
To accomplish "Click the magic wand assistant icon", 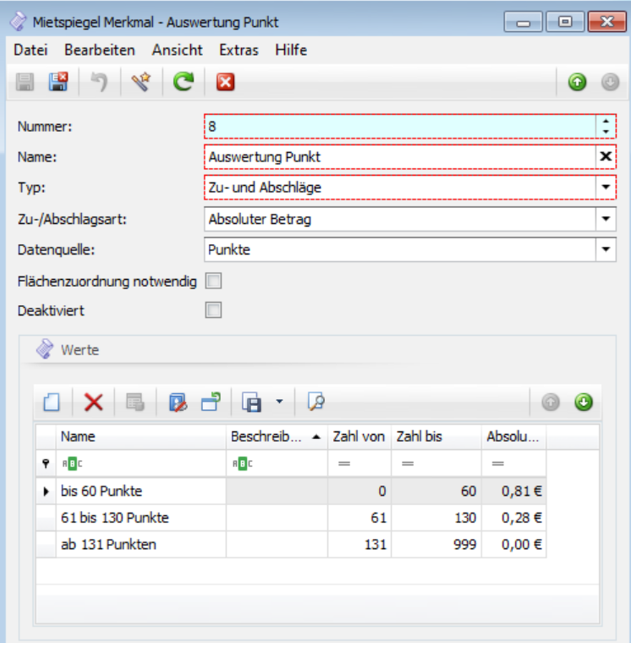I will click(x=141, y=83).
